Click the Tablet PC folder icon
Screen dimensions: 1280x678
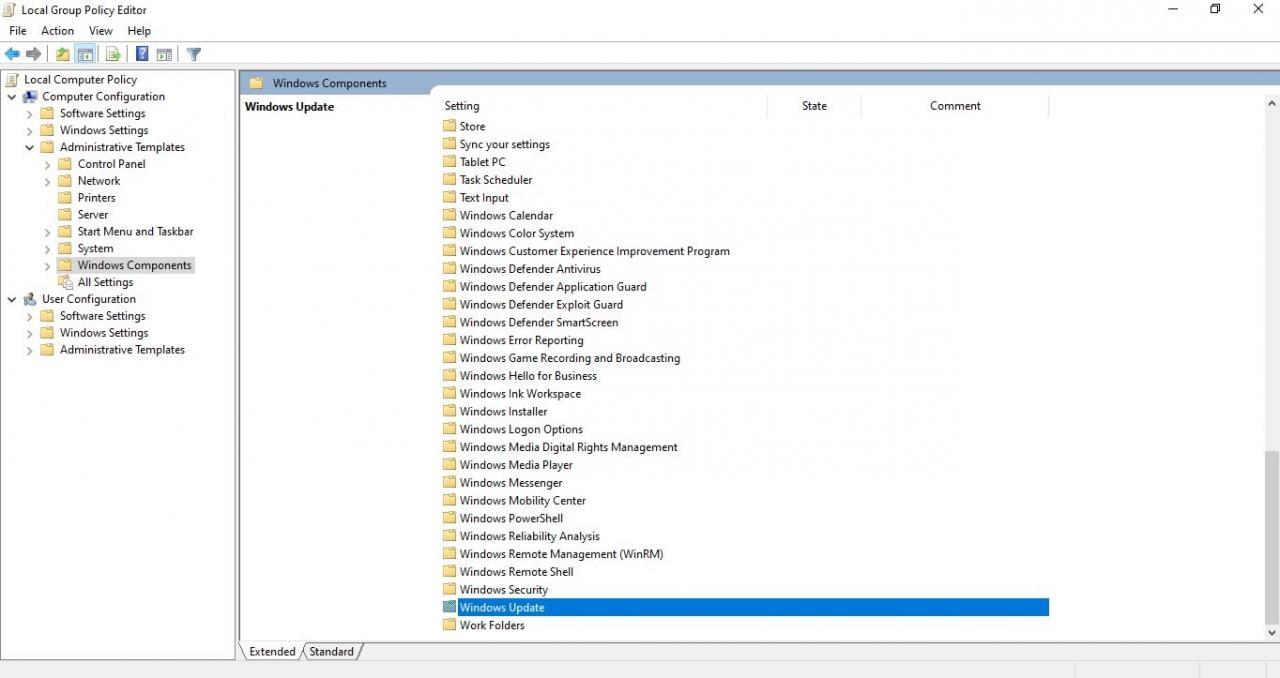click(x=449, y=162)
